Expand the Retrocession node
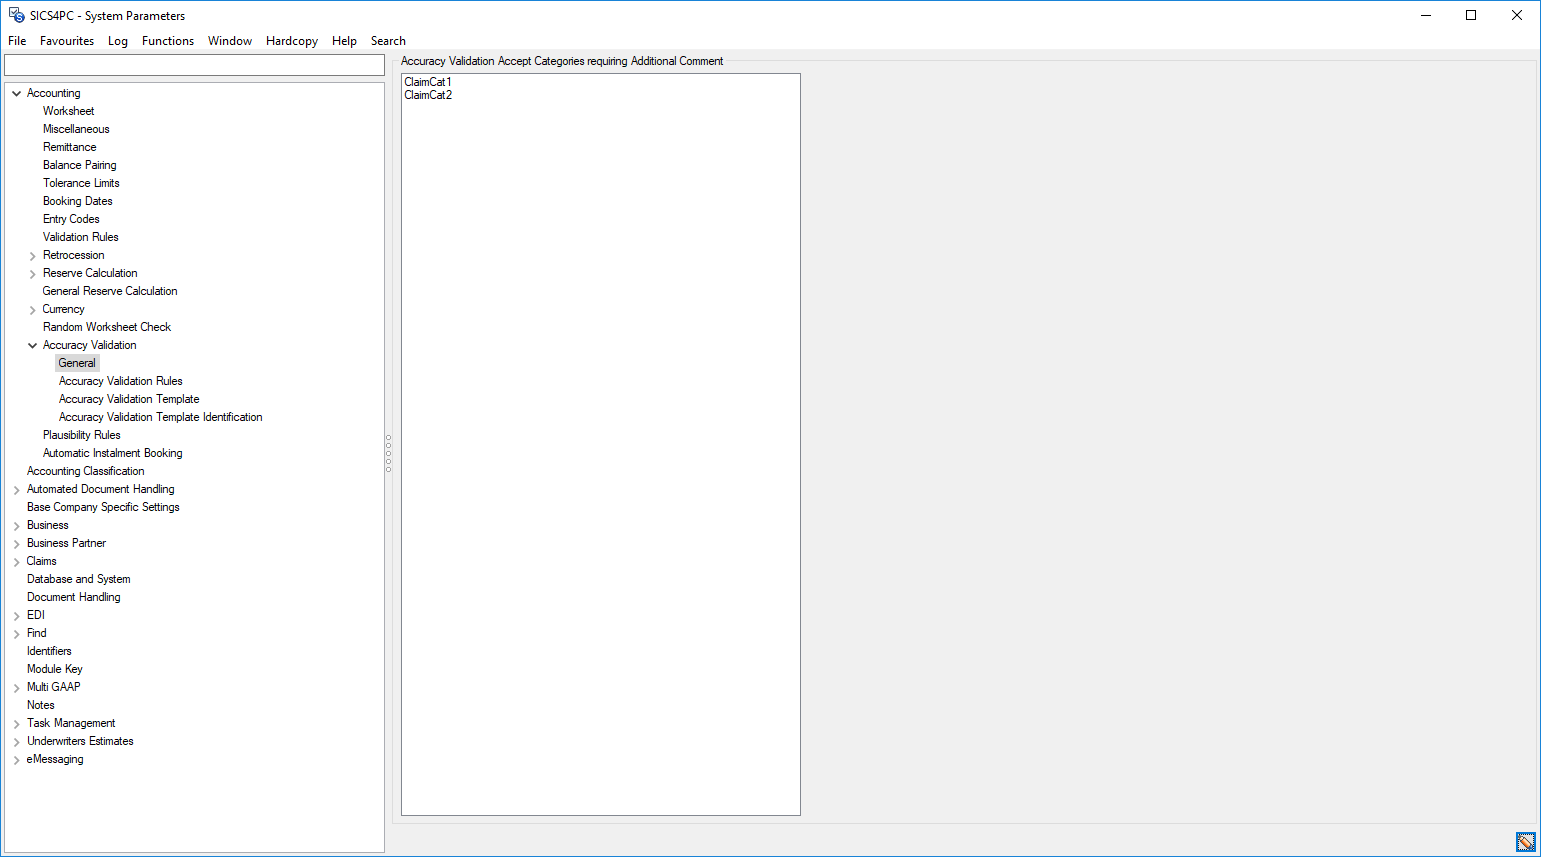Viewport: 1541px width, 857px height. pyautogui.click(x=32, y=255)
